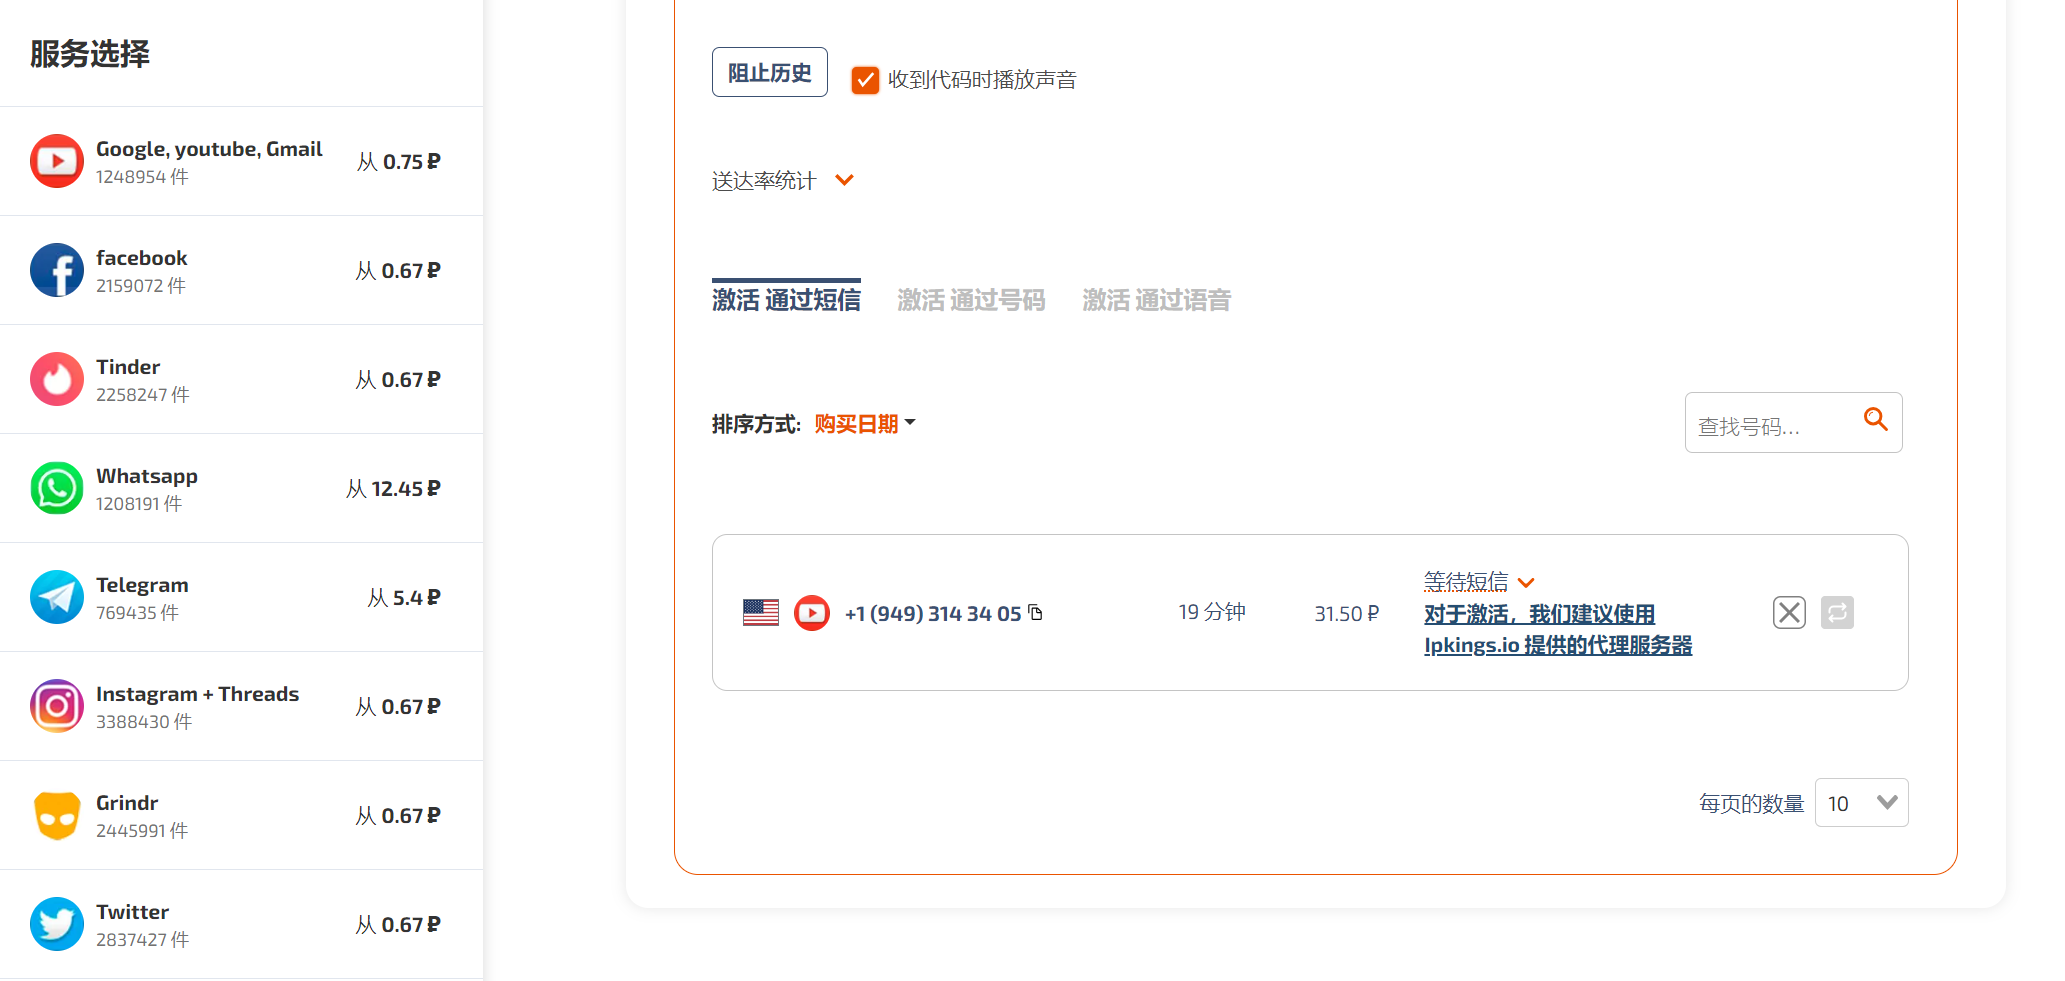Select the Instagram + Threads service name

tap(197, 694)
